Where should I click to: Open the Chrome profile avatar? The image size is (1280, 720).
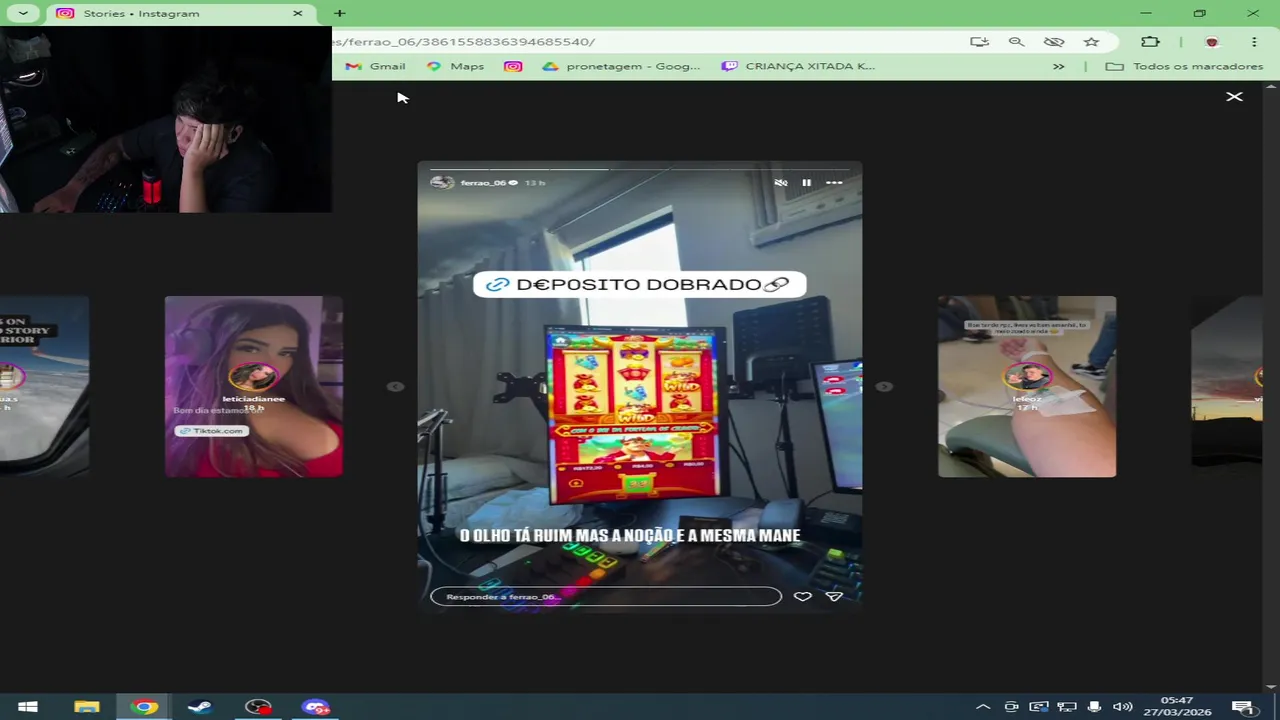[x=1212, y=42]
